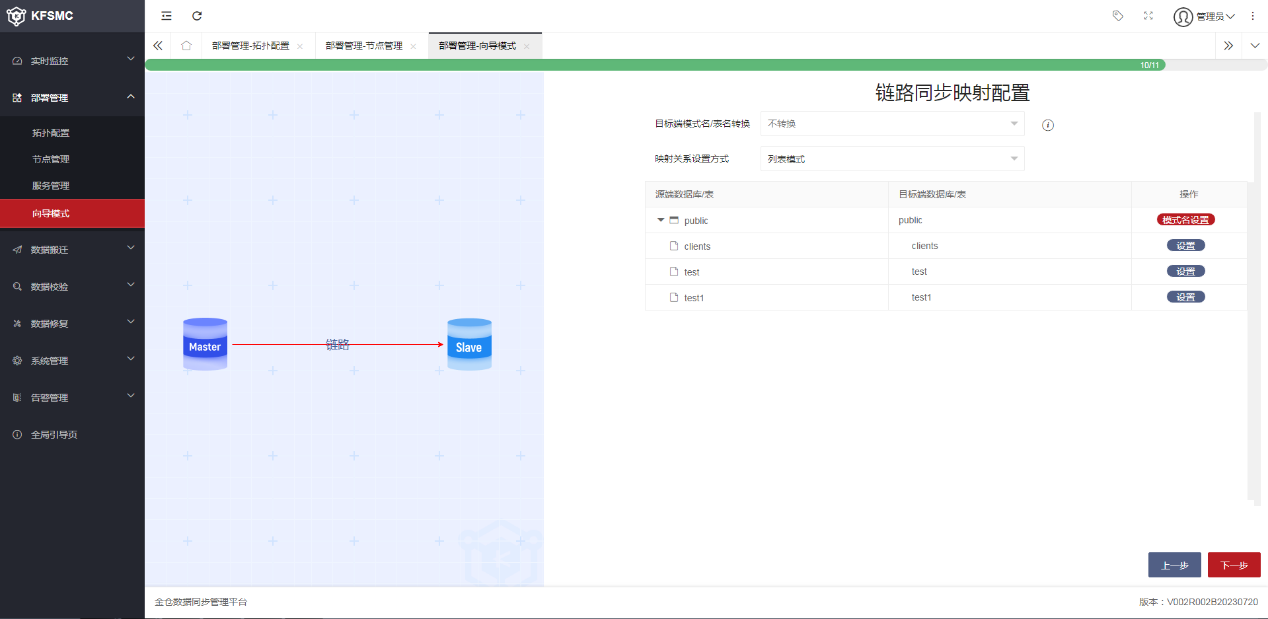Click the 下一步 button
Image resolution: width=1268 pixels, height=619 pixels.
click(1233, 564)
